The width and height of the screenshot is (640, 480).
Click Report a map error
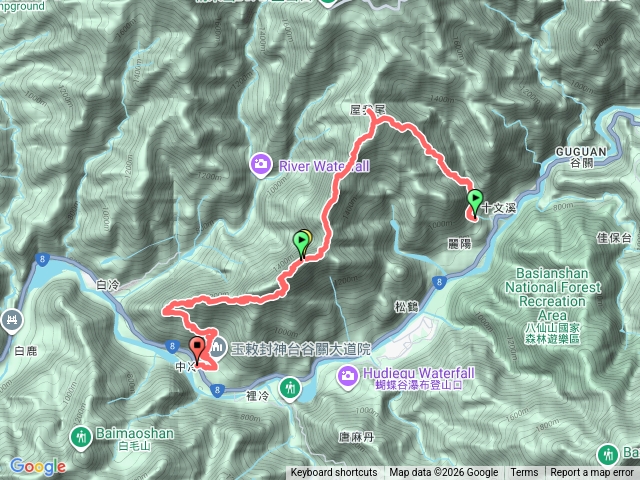coord(592,473)
